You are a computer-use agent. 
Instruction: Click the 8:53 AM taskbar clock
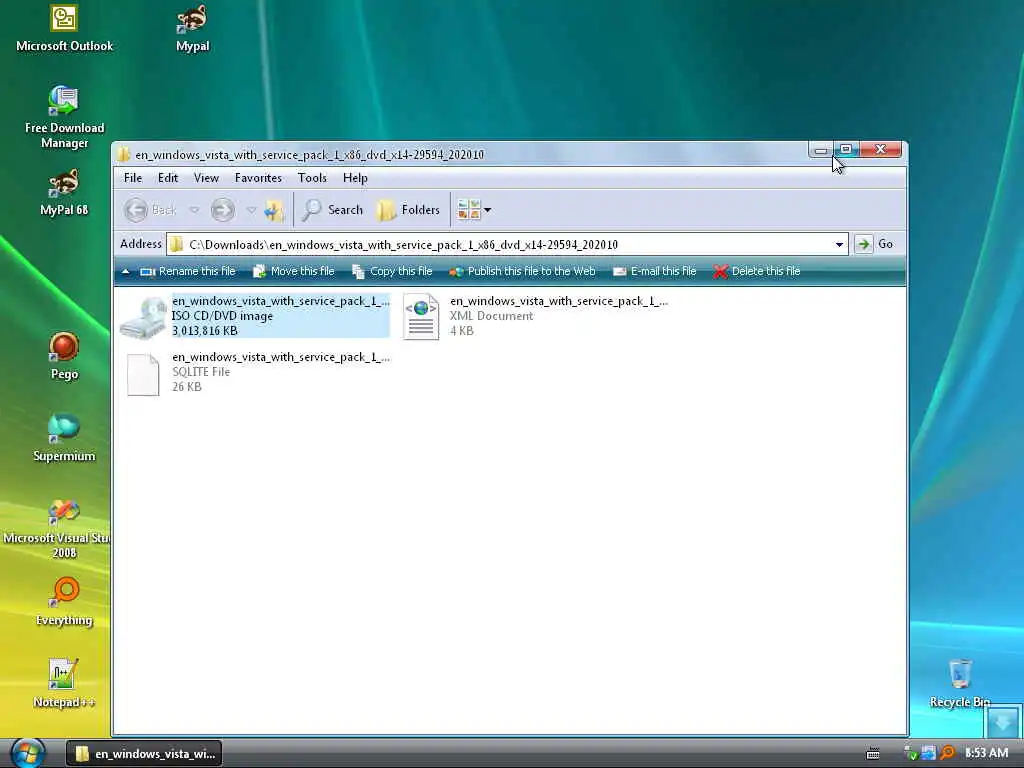986,753
